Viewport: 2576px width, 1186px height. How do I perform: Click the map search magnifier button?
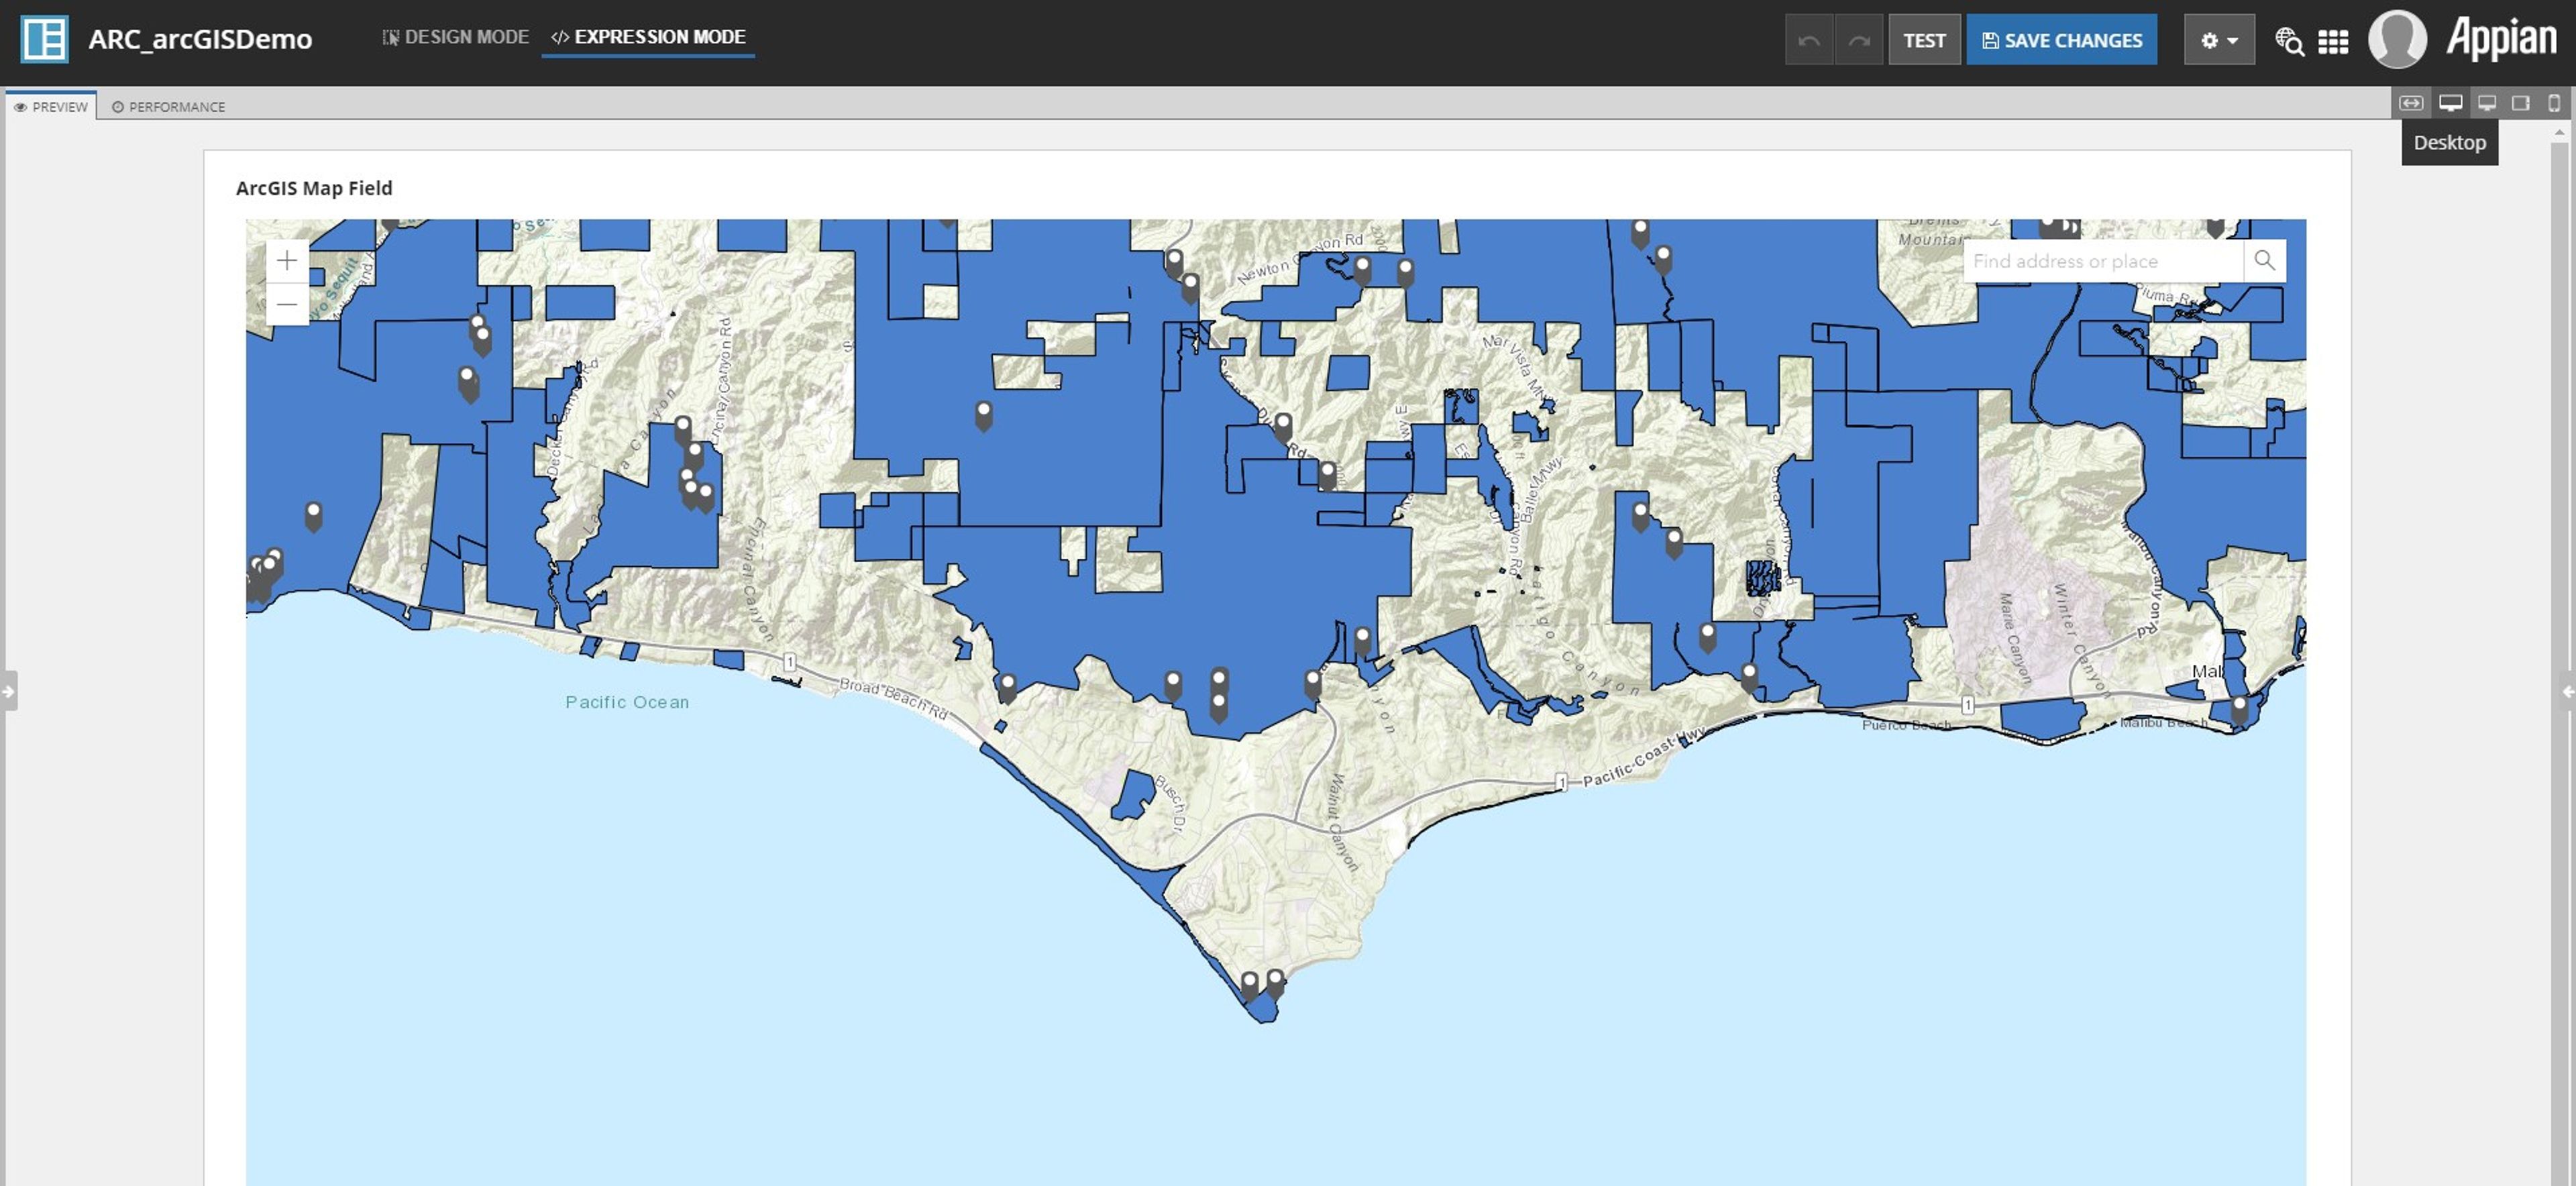[2264, 261]
